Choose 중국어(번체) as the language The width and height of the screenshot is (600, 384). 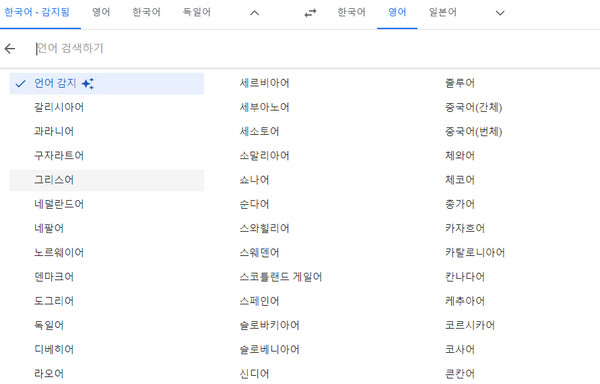474,132
